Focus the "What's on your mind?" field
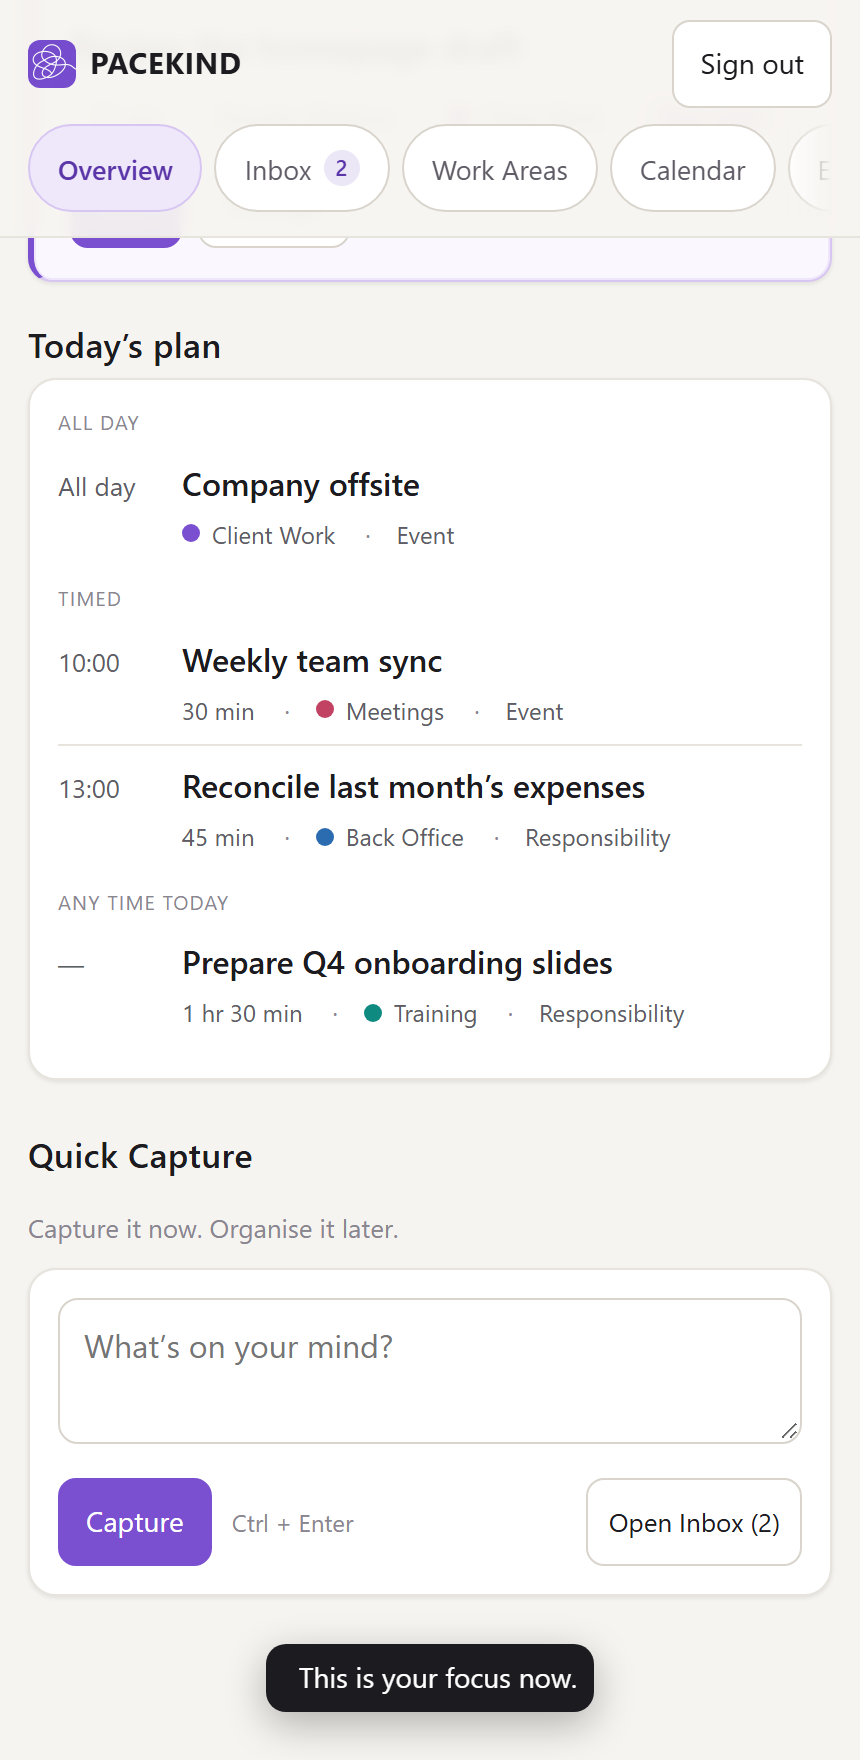860x1760 pixels. 430,1371
